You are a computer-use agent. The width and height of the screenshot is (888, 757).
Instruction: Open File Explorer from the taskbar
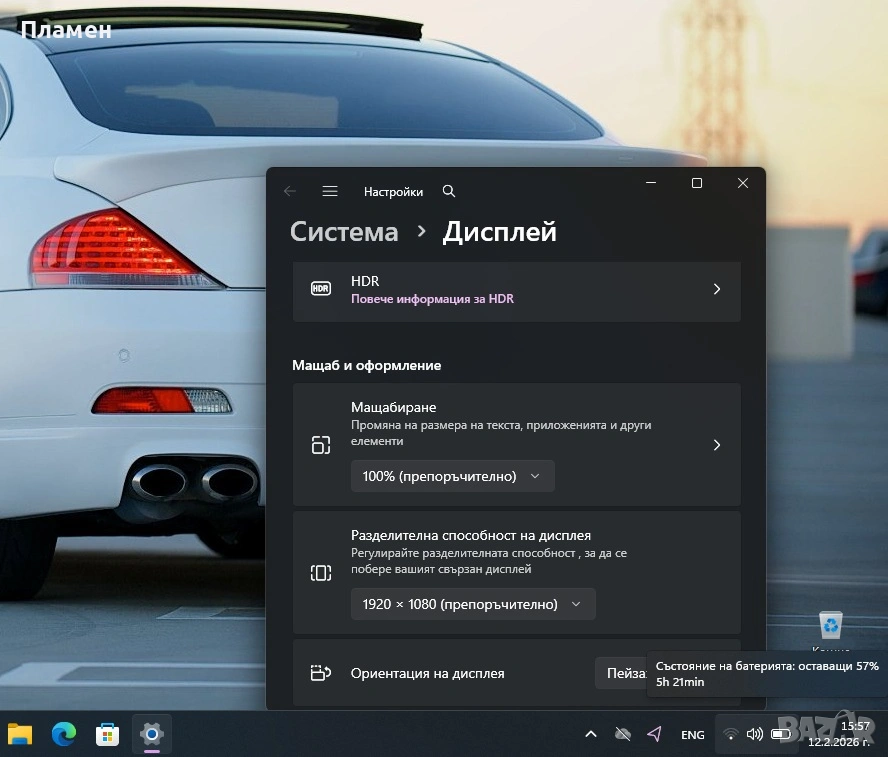(x=20, y=734)
